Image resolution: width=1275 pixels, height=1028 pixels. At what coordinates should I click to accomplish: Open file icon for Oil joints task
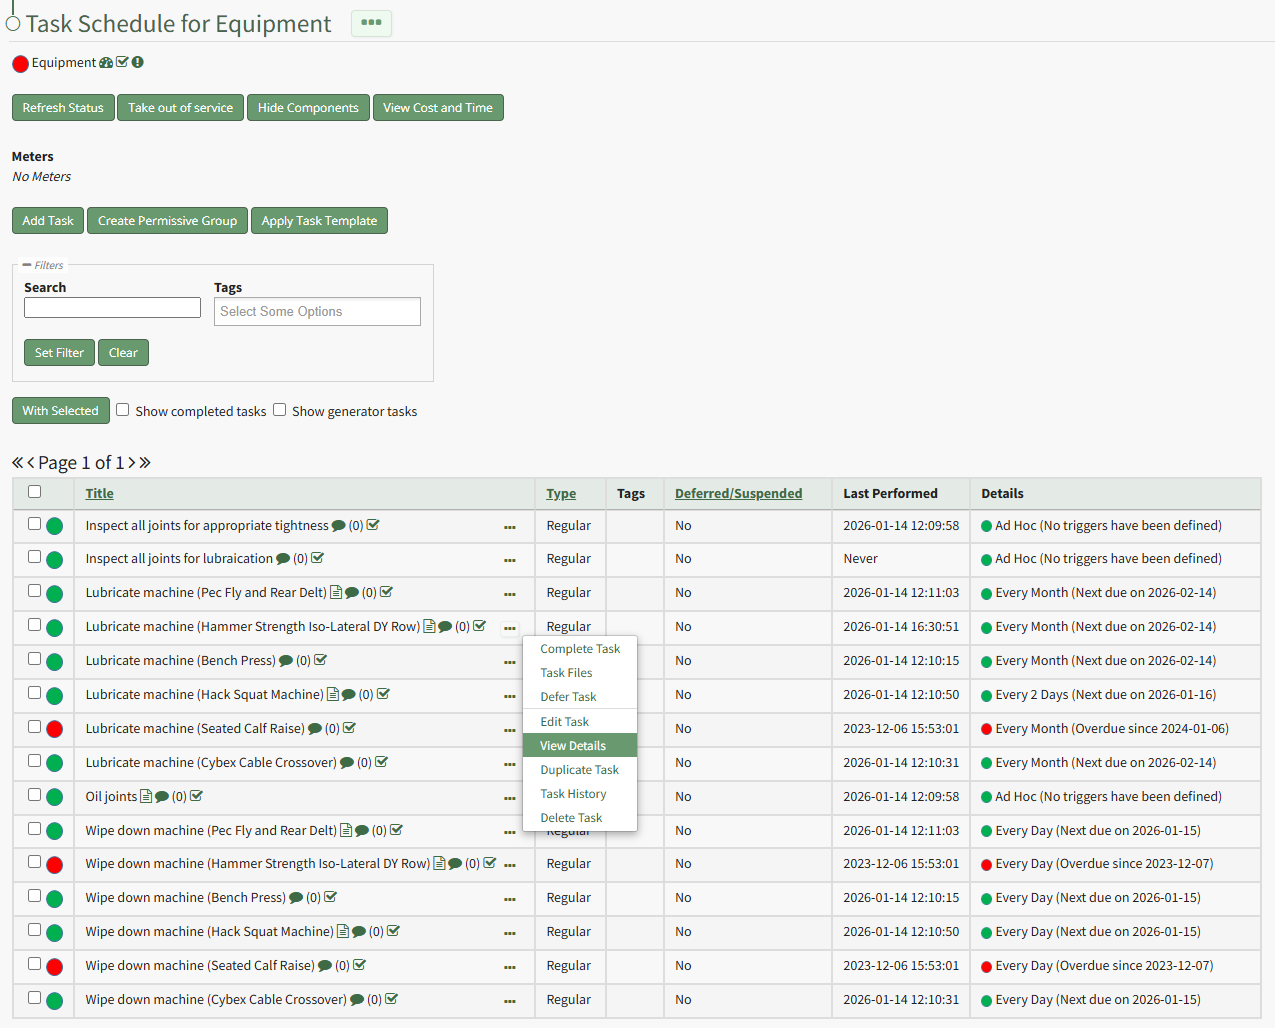146,797
